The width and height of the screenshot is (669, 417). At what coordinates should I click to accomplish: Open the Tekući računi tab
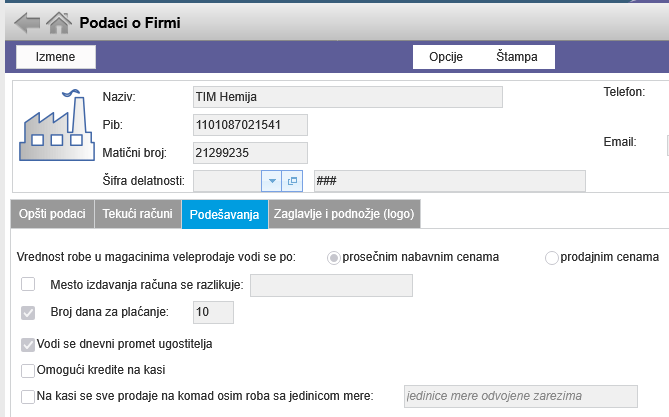tap(138, 214)
